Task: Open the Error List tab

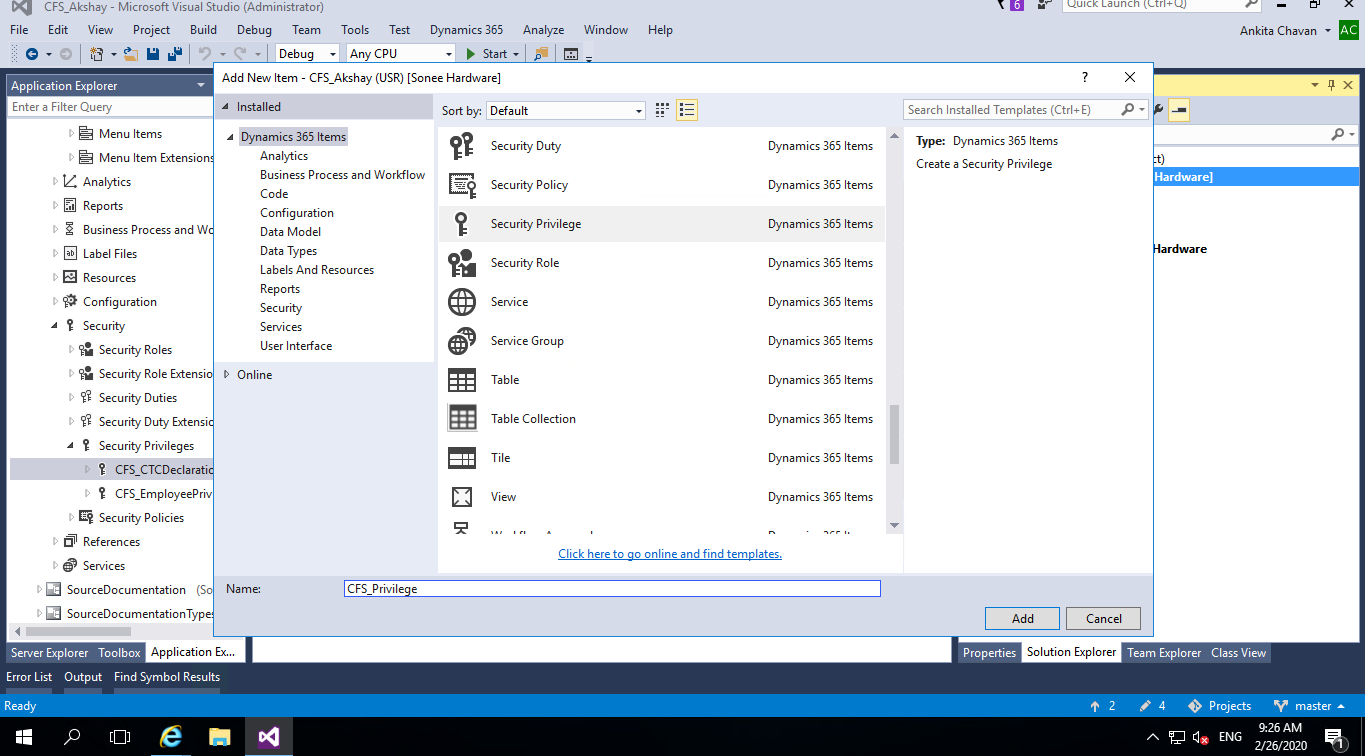Action: click(29, 677)
